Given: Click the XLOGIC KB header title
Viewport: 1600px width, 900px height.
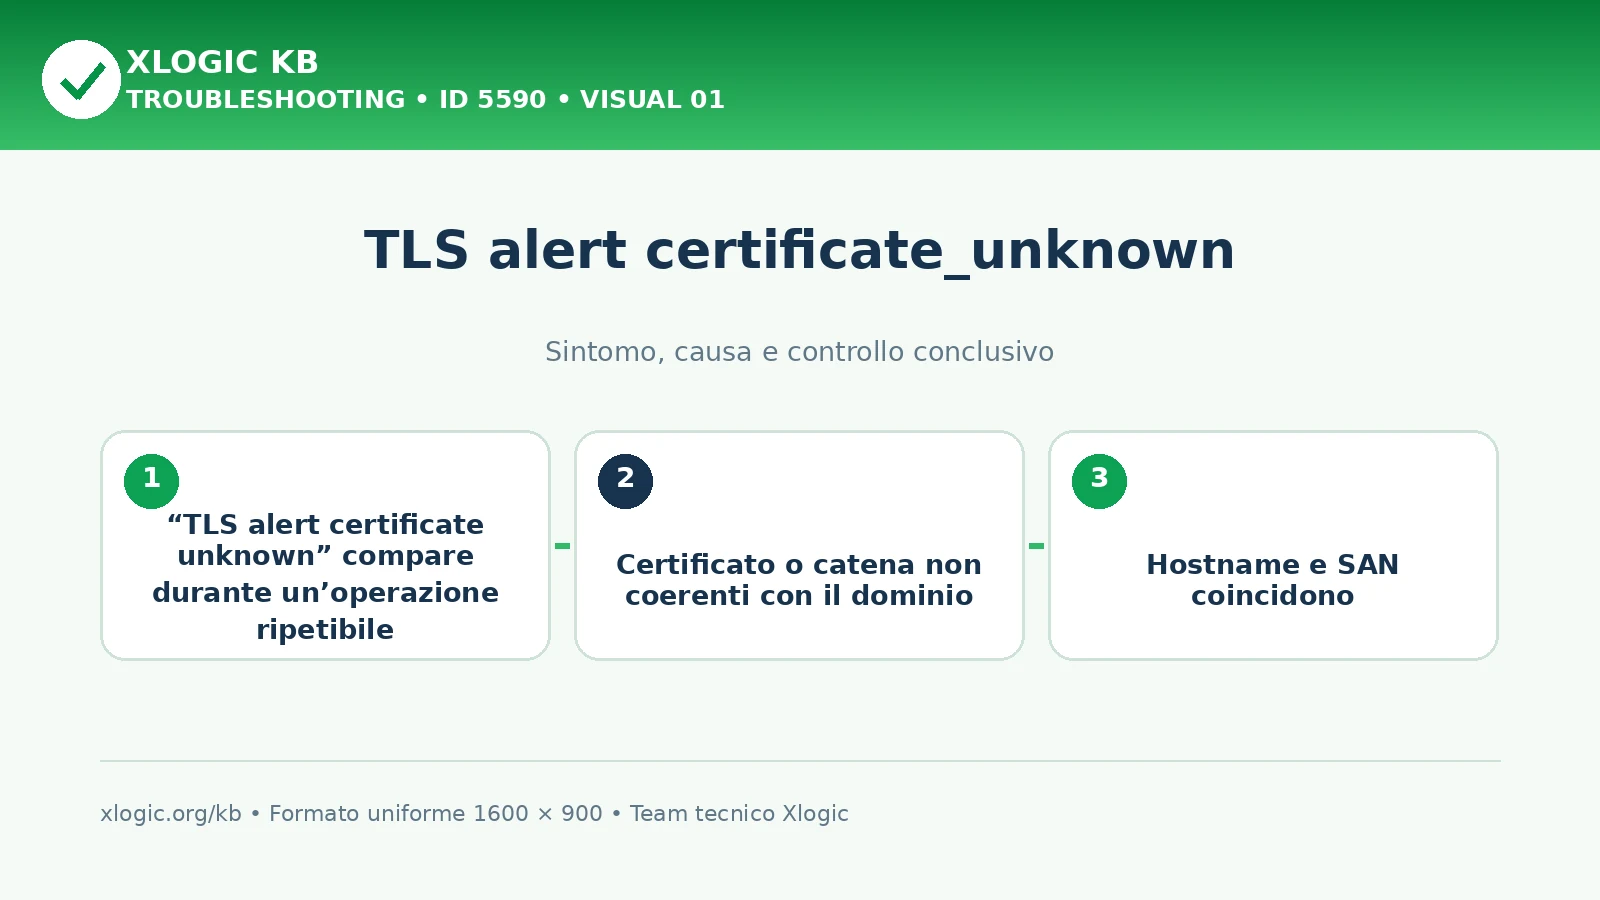Looking at the screenshot, I should tap(222, 62).
